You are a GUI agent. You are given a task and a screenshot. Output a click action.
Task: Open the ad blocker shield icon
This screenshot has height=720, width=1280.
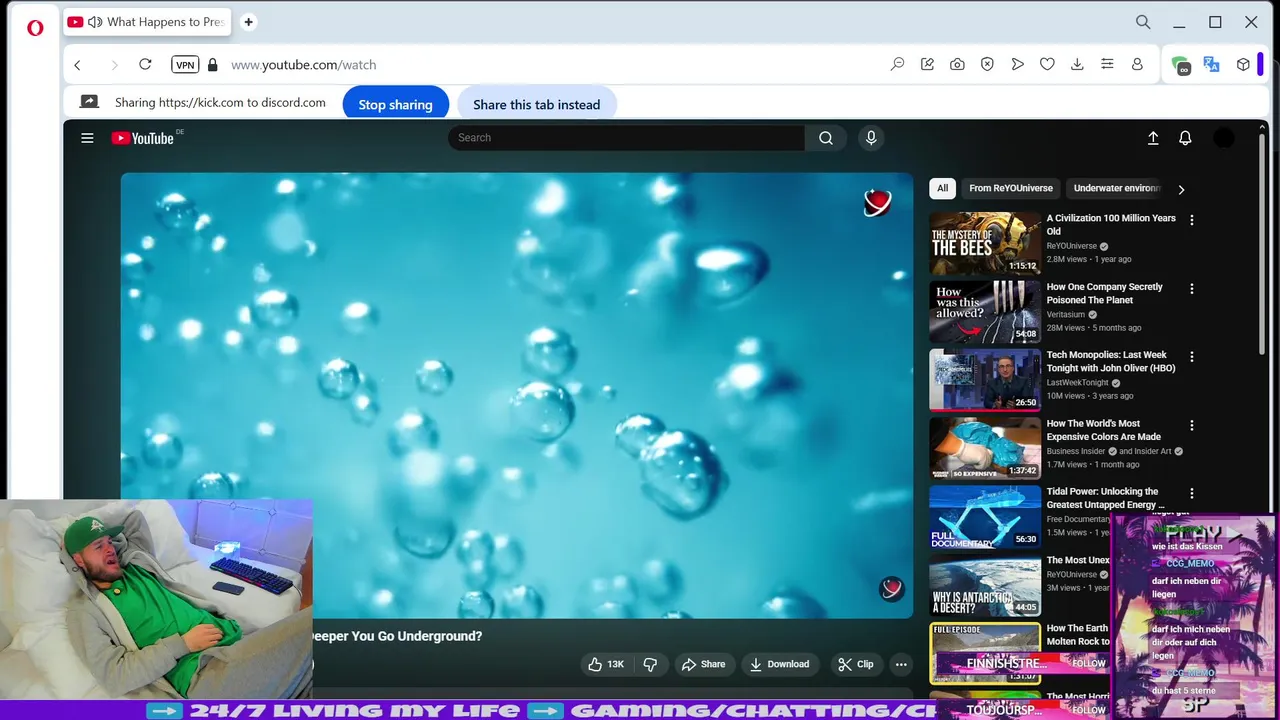(987, 65)
